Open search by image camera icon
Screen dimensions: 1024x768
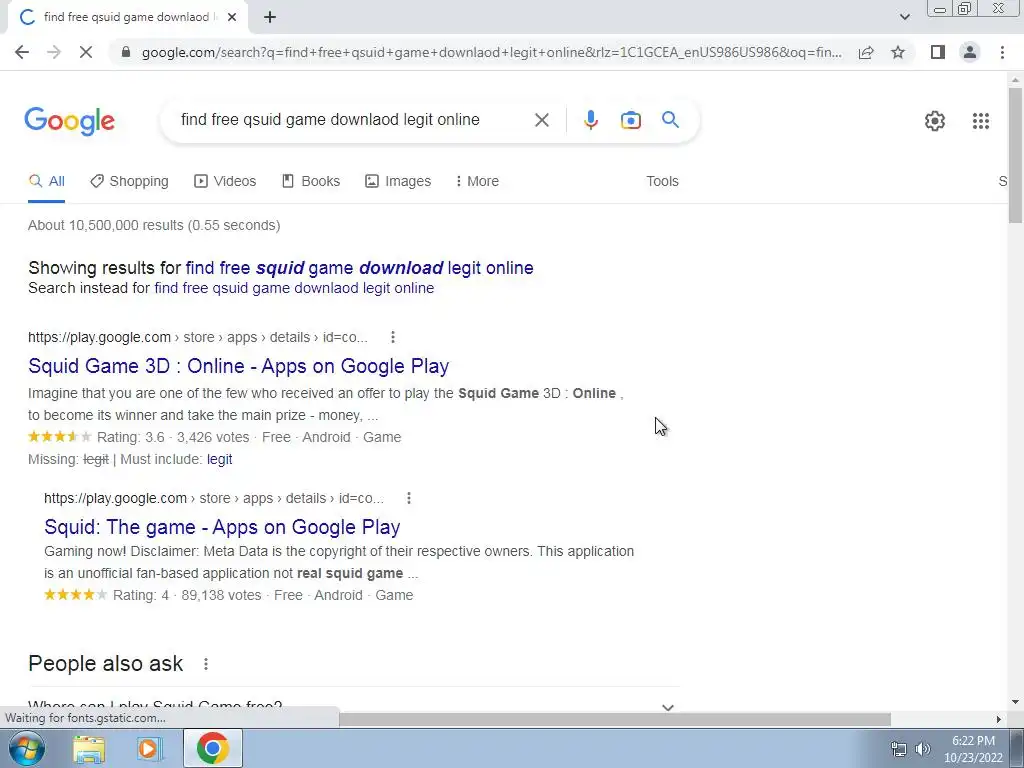[x=630, y=120]
